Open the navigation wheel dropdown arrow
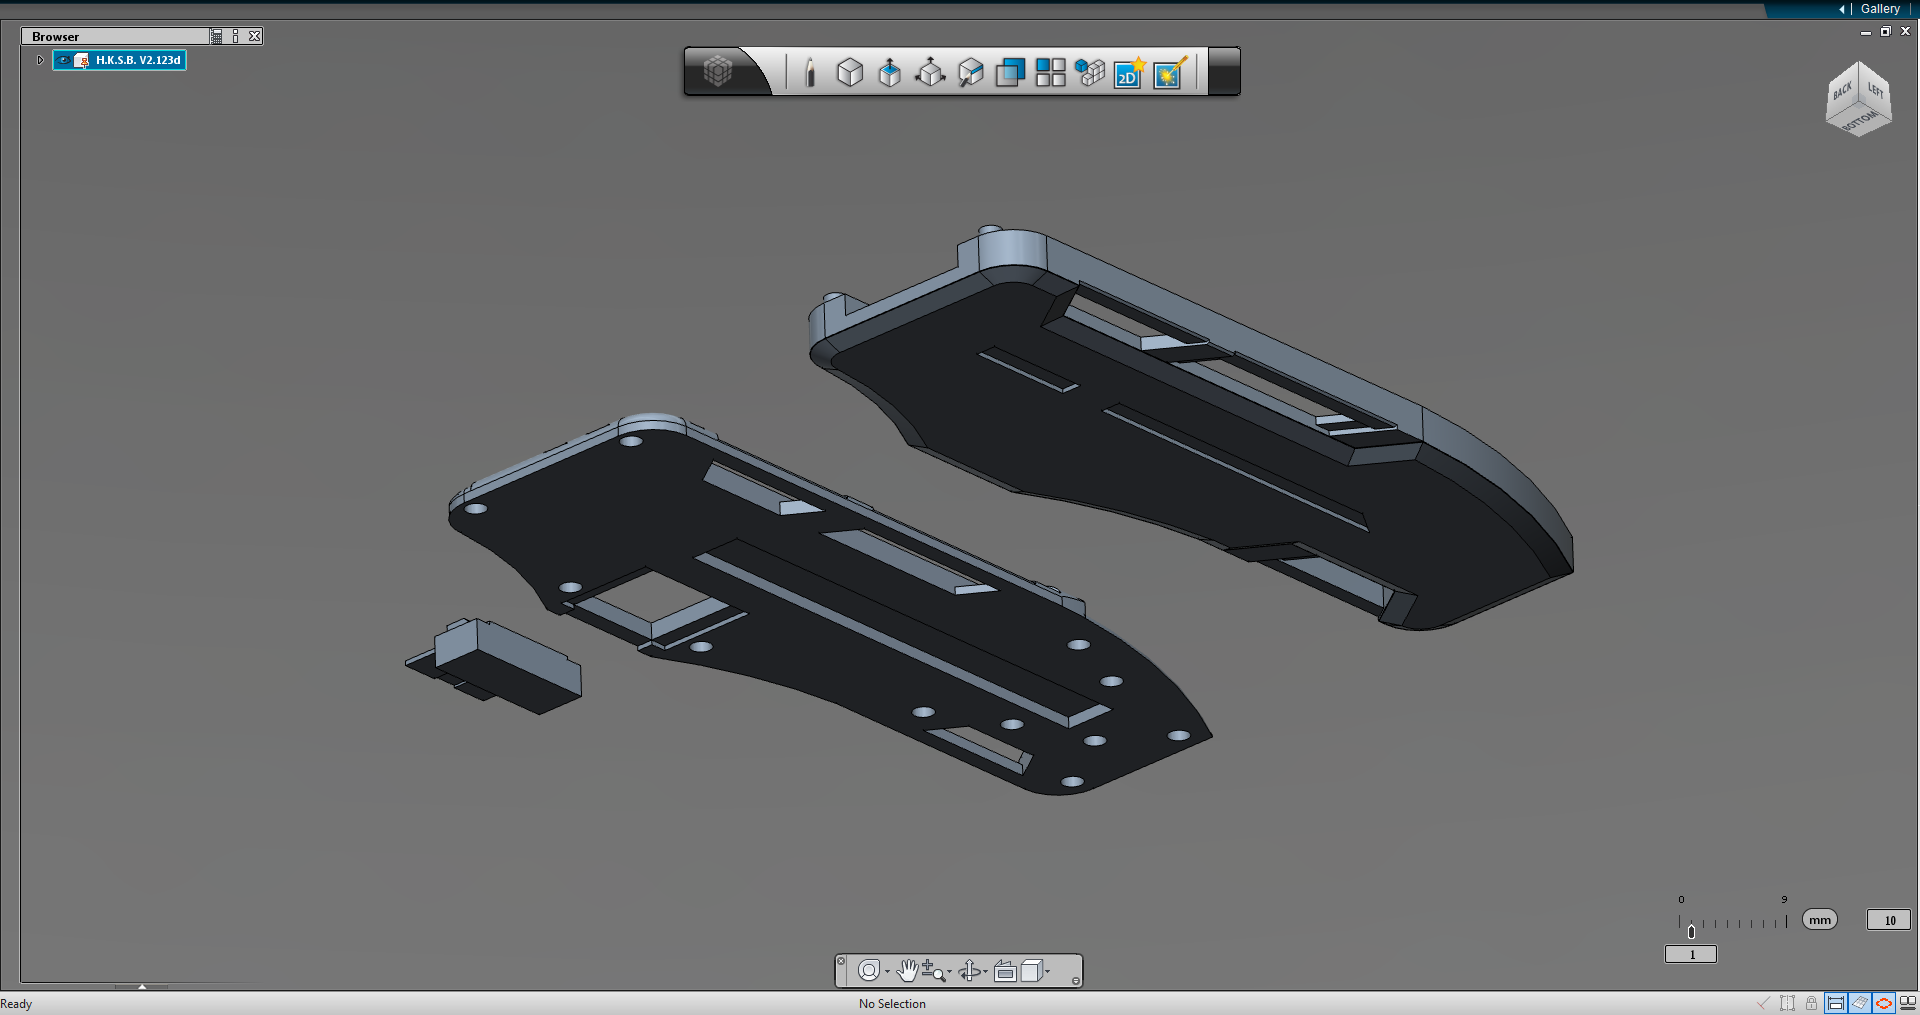1920x1015 pixels. tap(887, 971)
